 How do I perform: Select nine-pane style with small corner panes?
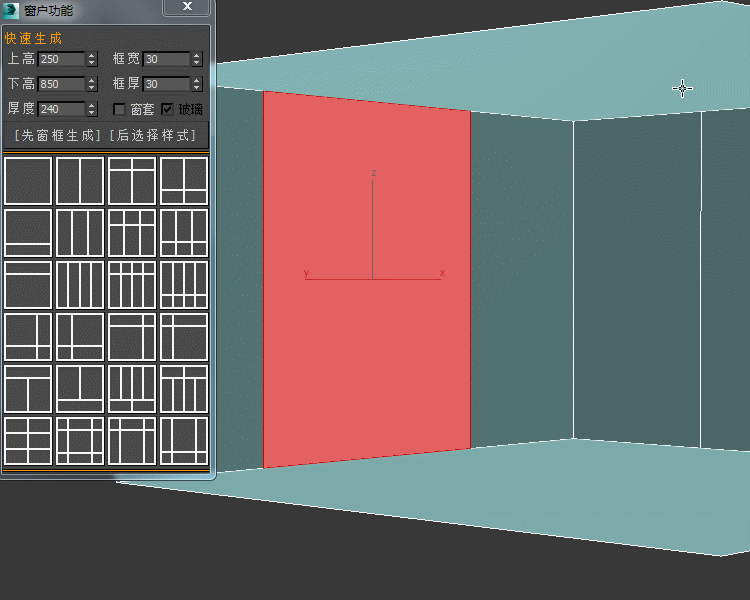80,441
